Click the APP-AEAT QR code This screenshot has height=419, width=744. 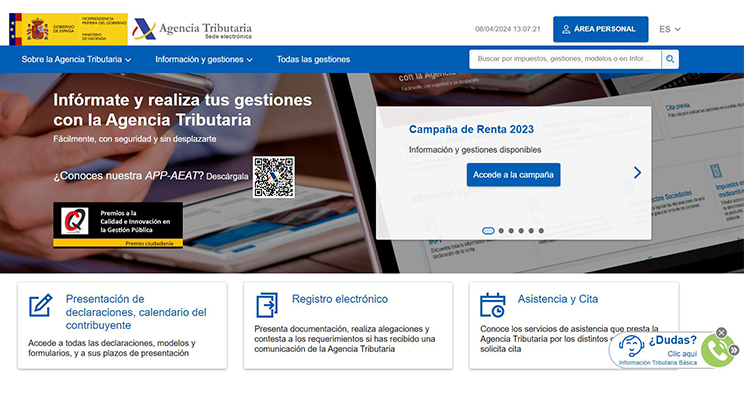pyautogui.click(x=274, y=177)
